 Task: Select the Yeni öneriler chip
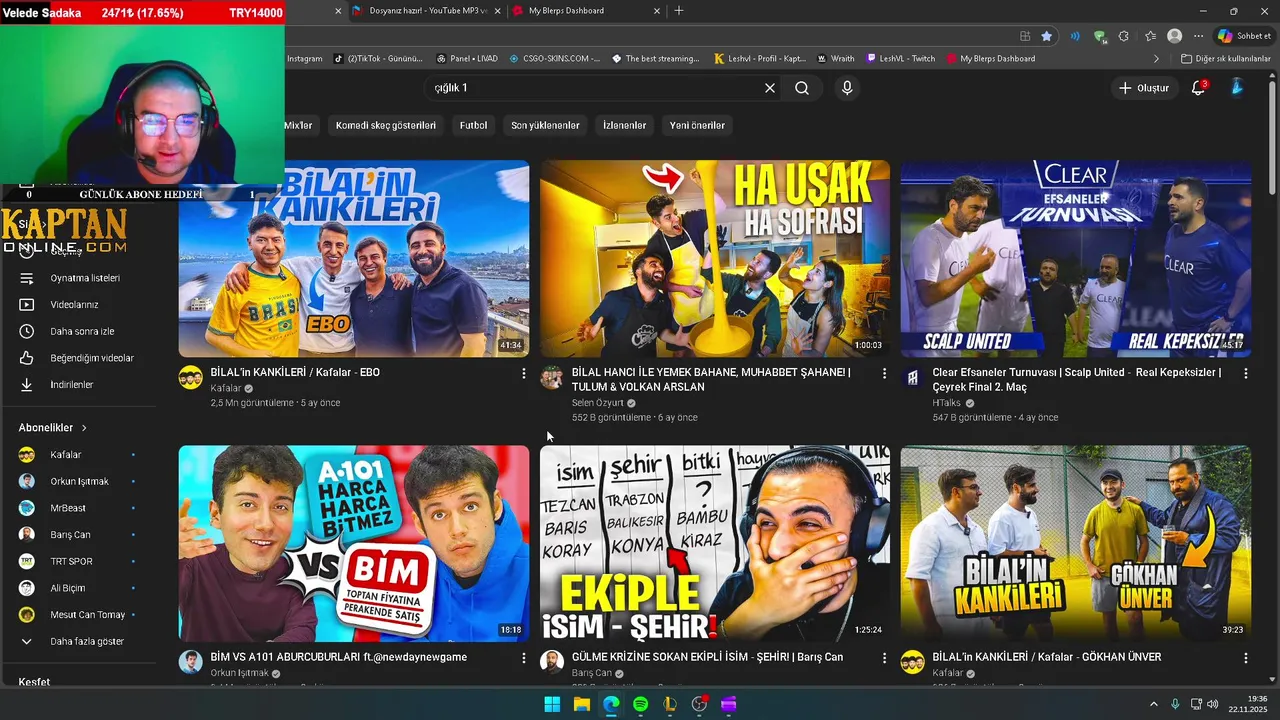tap(697, 125)
